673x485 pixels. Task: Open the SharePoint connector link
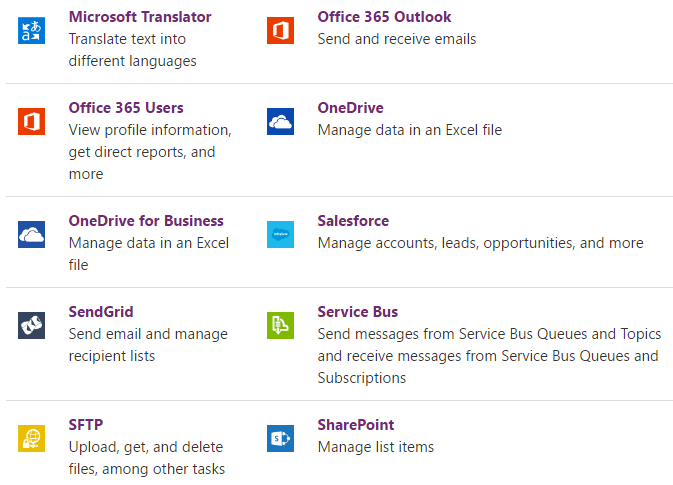[x=356, y=425]
